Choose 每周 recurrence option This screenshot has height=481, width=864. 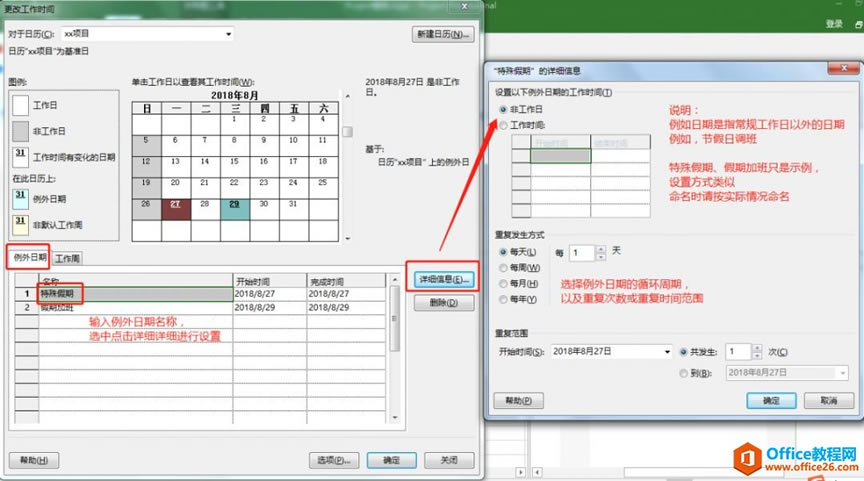tap(503, 268)
